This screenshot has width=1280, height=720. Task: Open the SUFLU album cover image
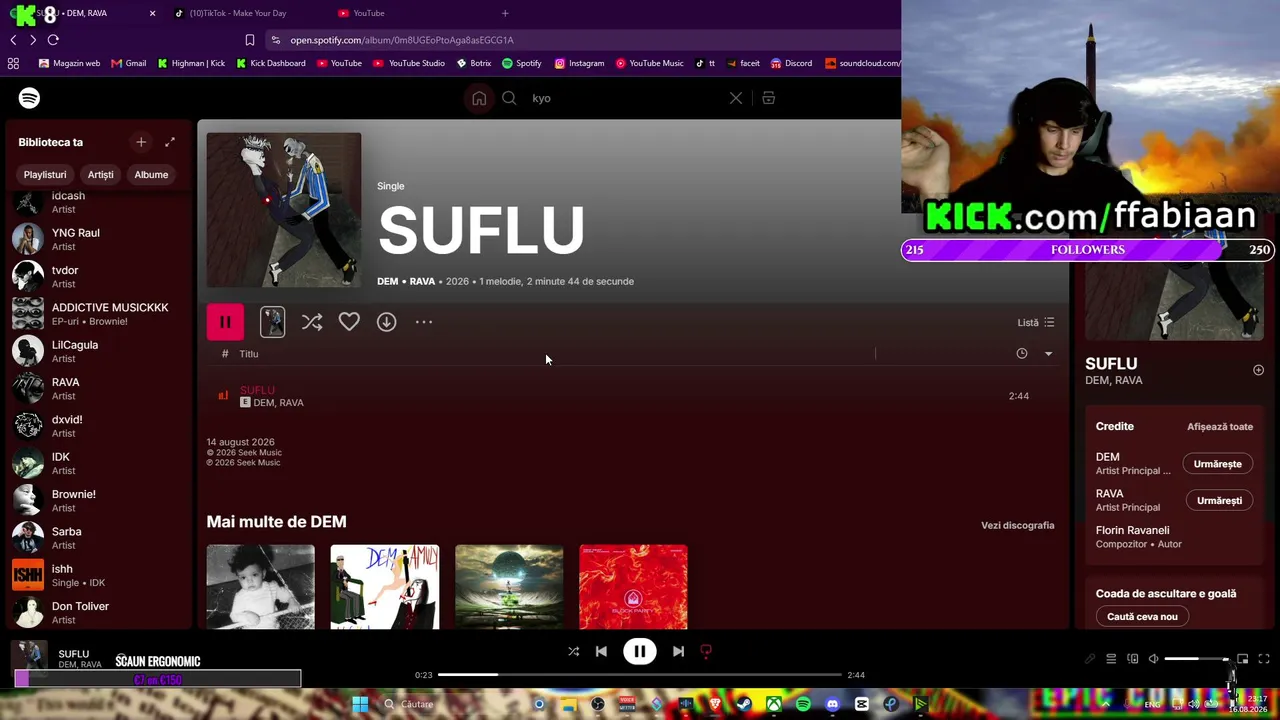point(284,210)
